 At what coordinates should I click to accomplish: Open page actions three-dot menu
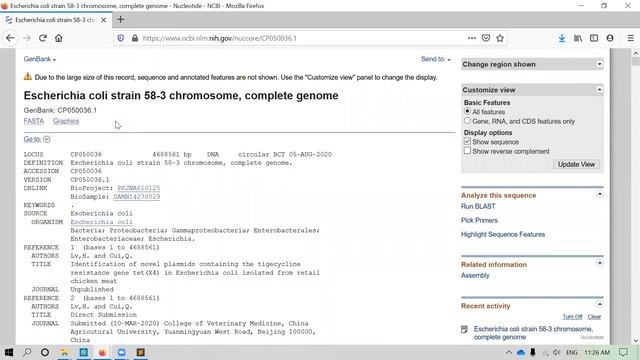point(472,38)
